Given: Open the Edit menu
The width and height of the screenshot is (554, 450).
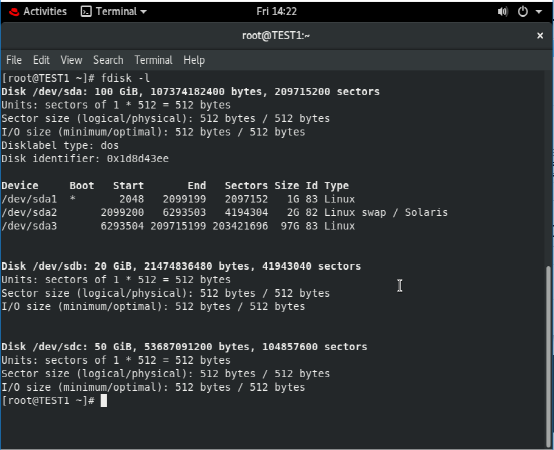Looking at the screenshot, I should pyautogui.click(x=41, y=60).
